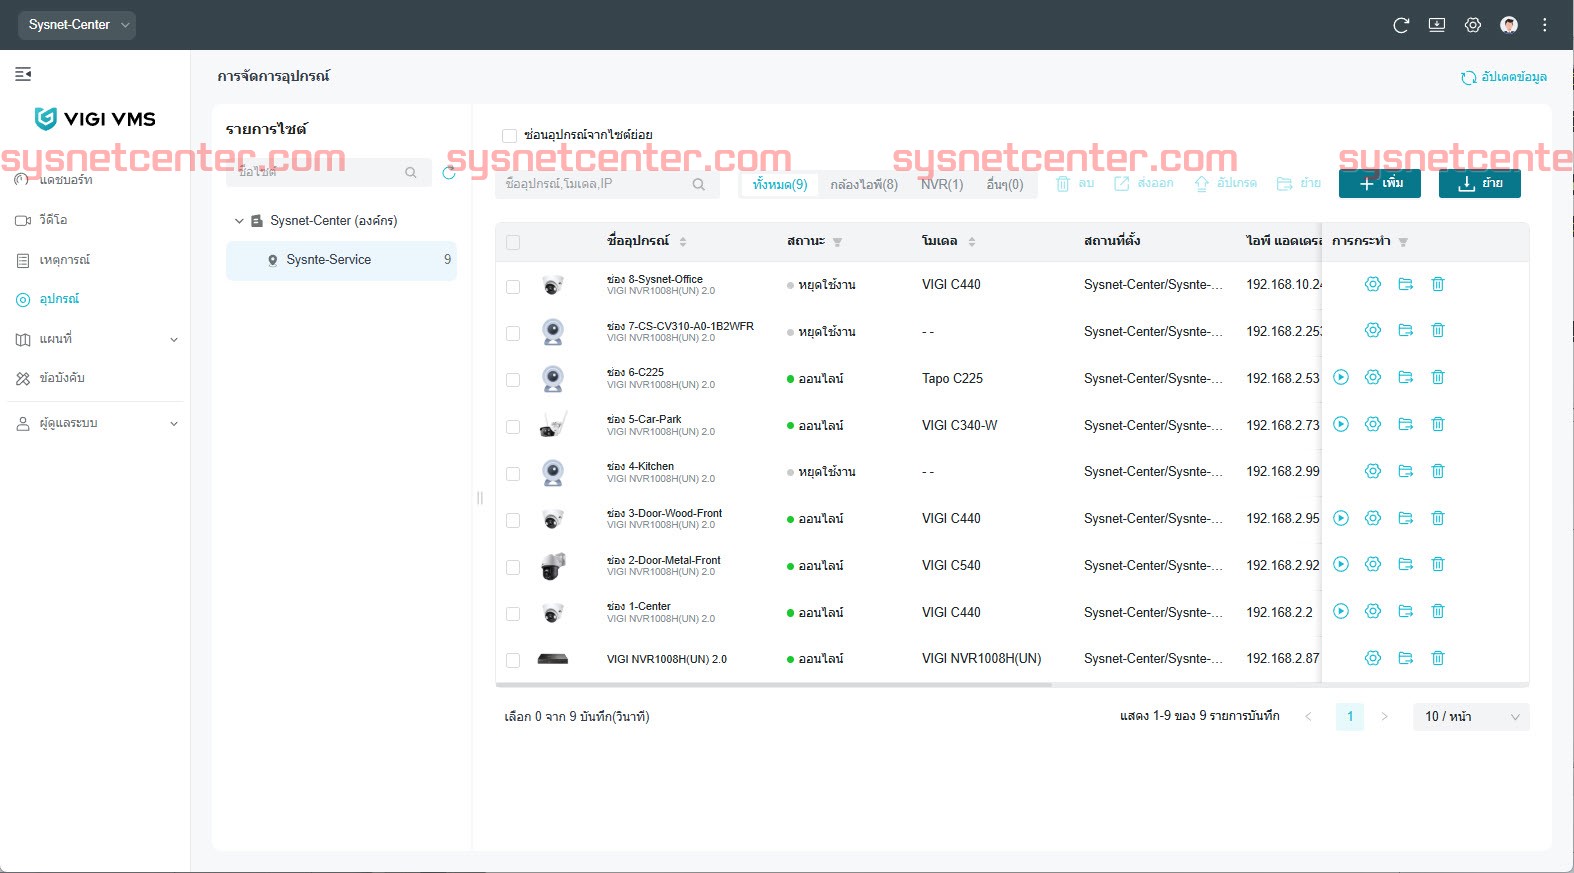Open the Sysnet-Center organization dropdown

[x=77, y=25]
